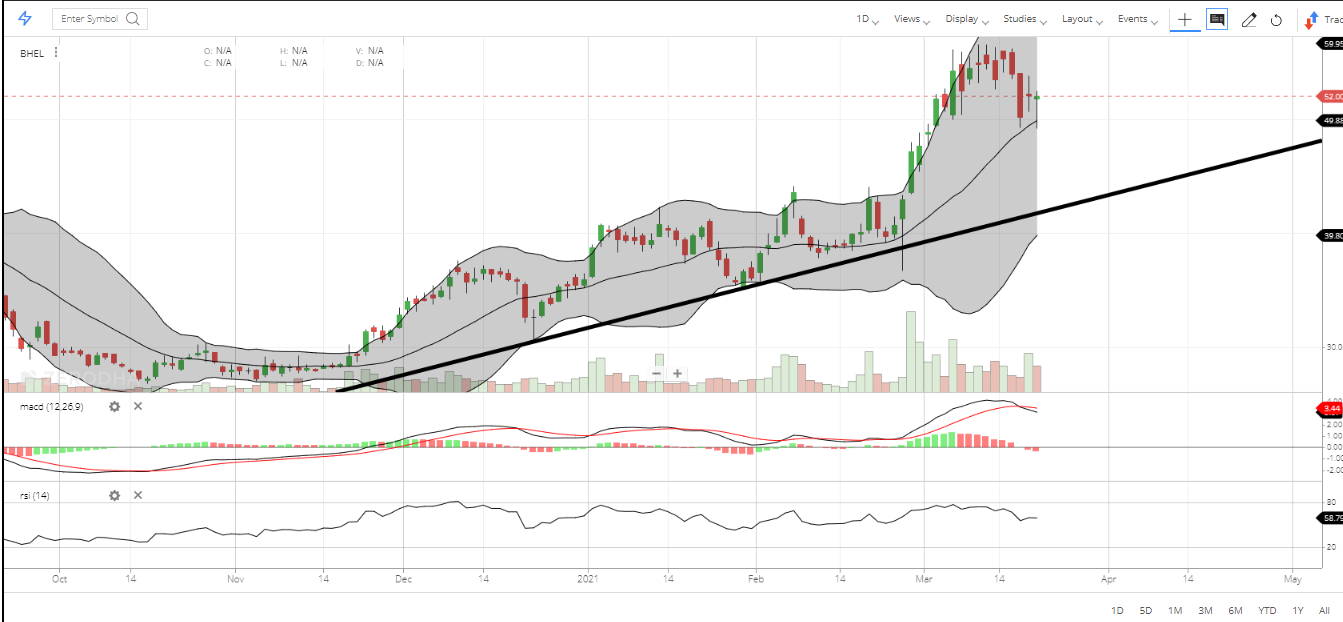Click the blue lightning bolt icon
This screenshot has width=1343, height=622.
tap(25, 19)
